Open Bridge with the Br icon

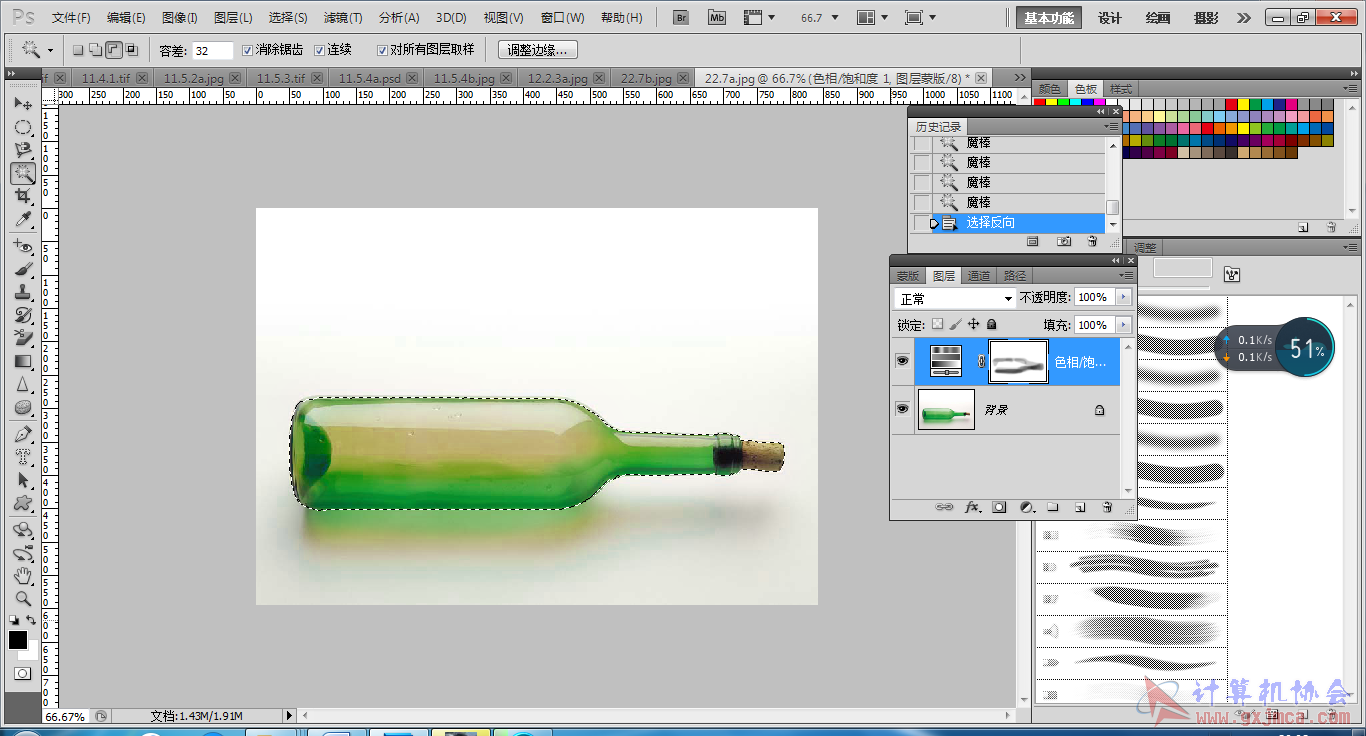click(681, 17)
